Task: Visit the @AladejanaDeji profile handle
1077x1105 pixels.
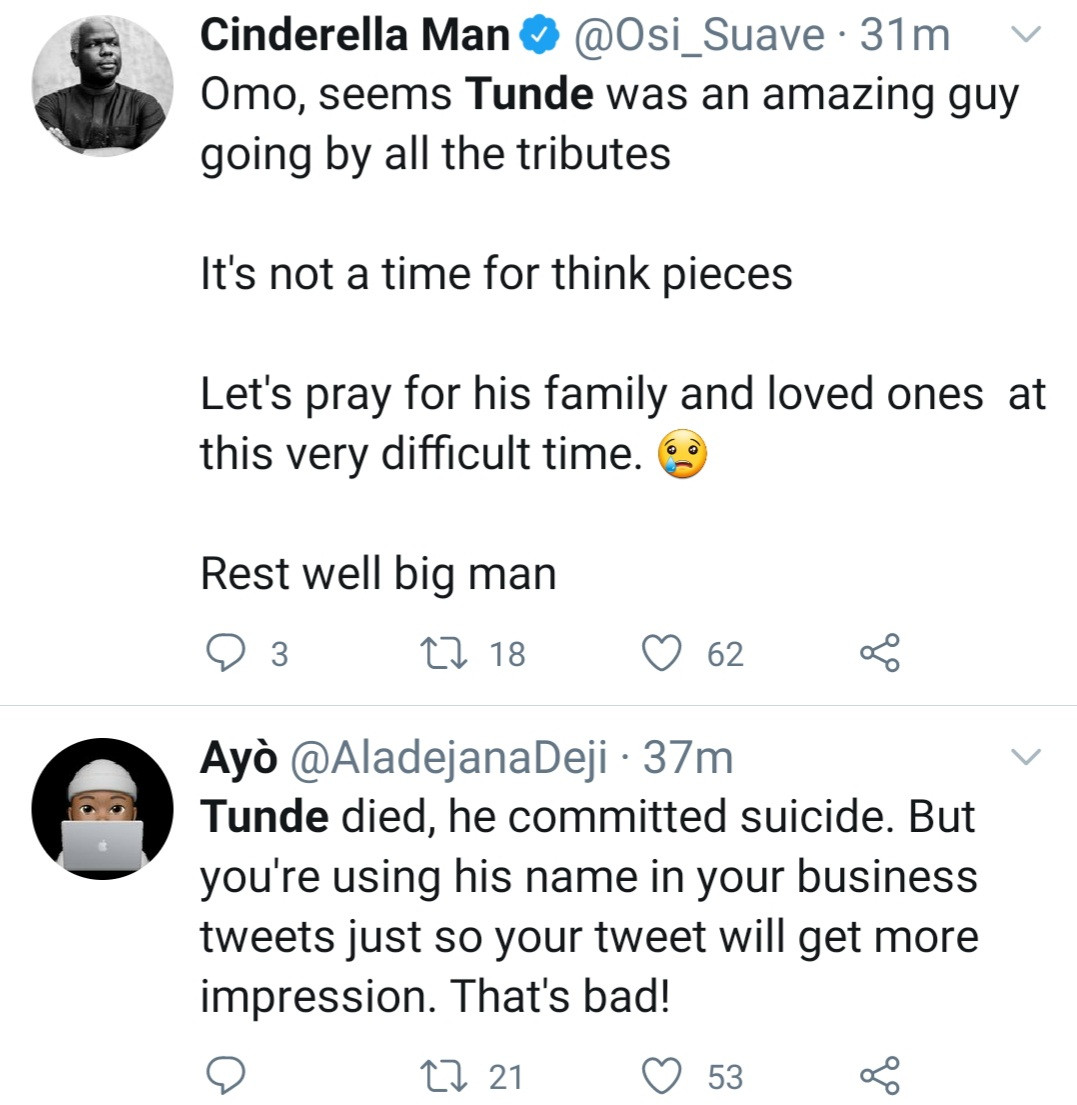Action: pyautogui.click(x=448, y=760)
